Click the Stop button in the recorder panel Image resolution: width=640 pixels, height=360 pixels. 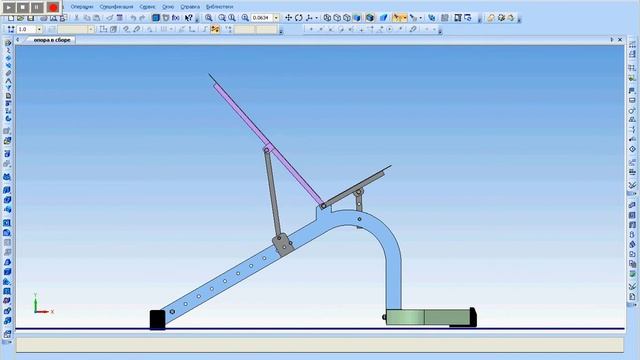23,7
